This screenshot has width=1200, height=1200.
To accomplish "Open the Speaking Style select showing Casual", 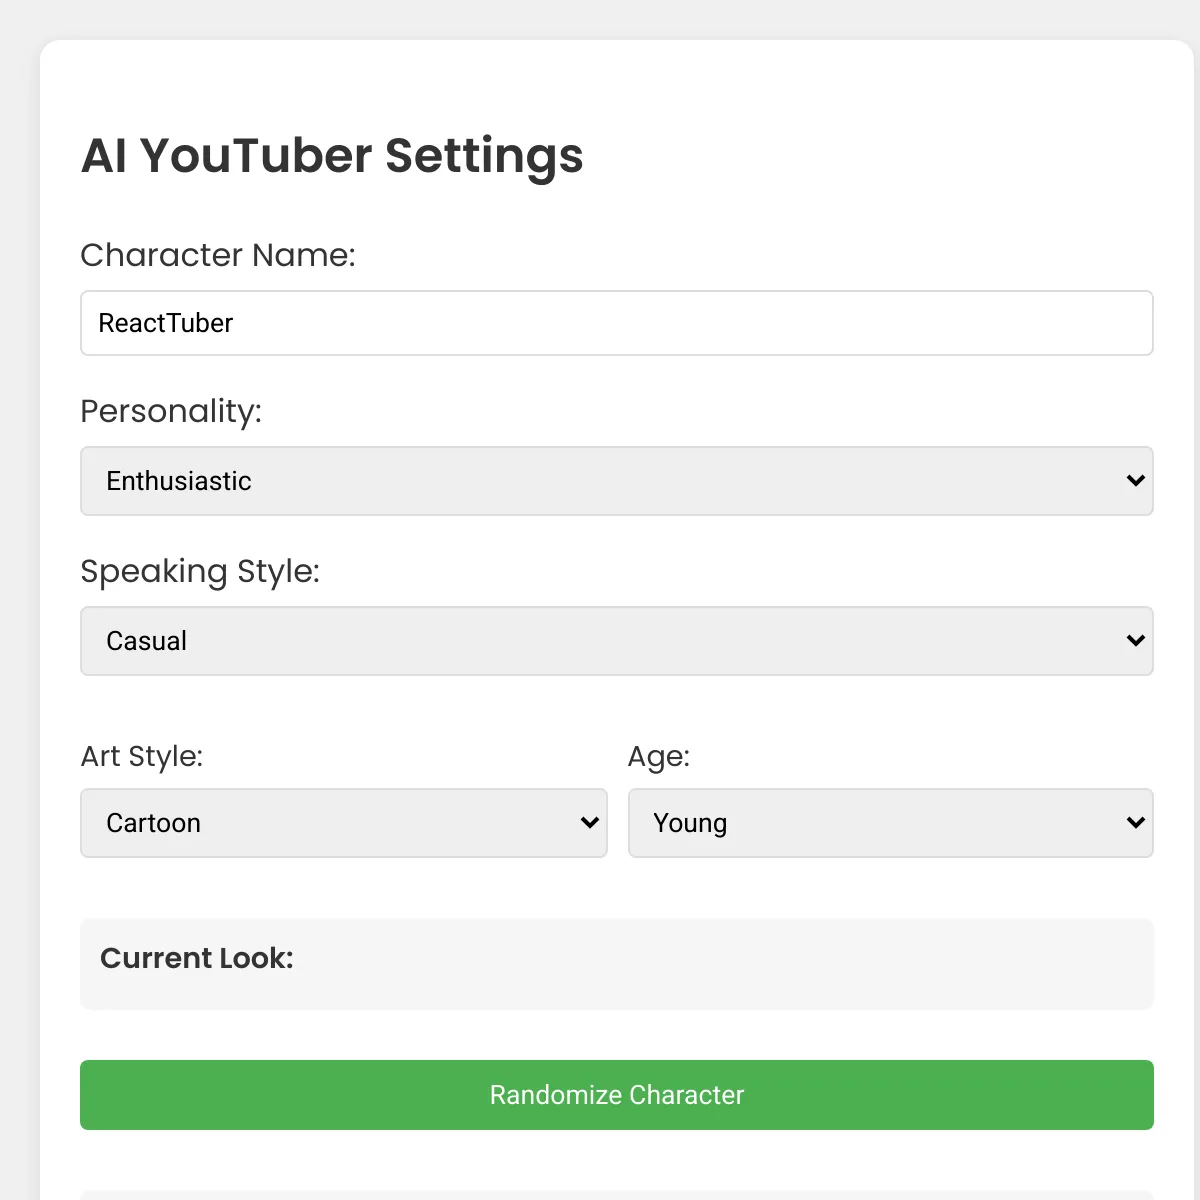I will click(617, 641).
